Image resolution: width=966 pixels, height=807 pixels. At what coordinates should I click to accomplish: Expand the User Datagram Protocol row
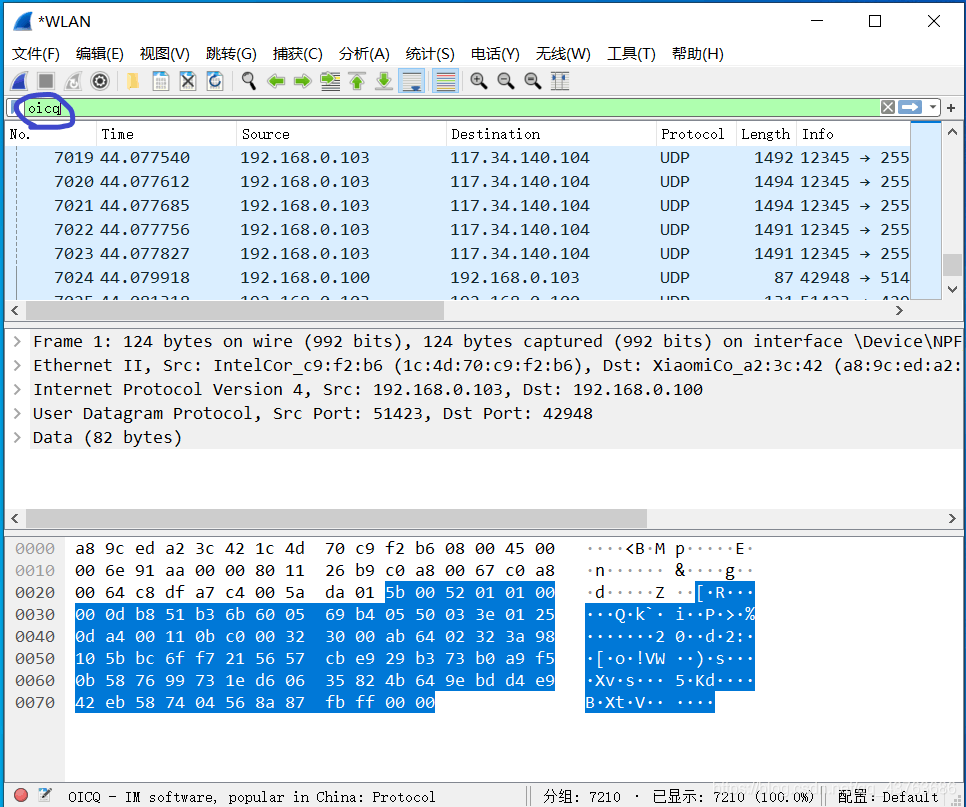tap(17, 413)
